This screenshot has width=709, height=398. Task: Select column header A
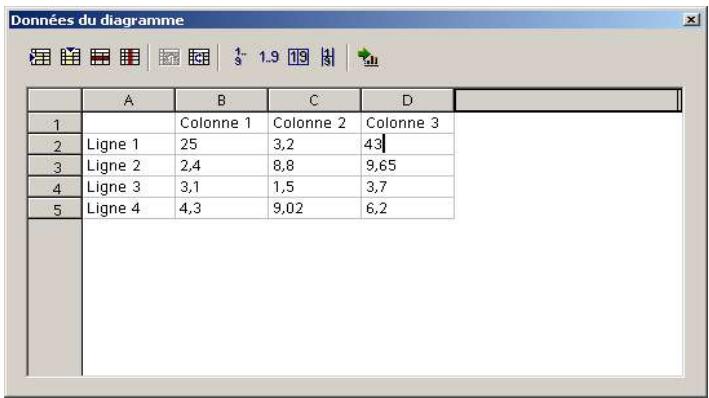click(128, 100)
